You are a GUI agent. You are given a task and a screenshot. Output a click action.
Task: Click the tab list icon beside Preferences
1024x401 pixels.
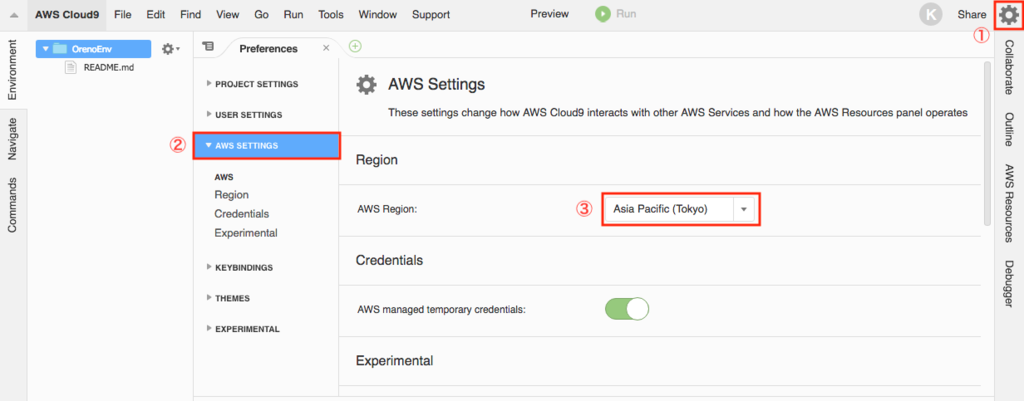[x=208, y=47]
